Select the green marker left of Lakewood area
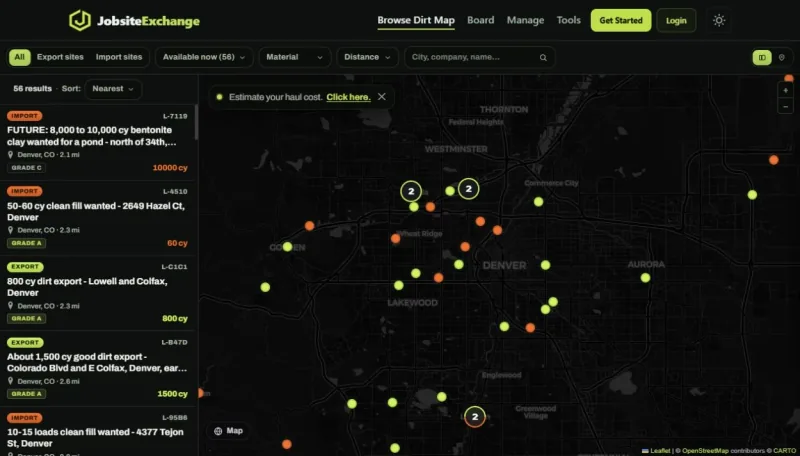Screen dimensions: 800x456 (x=265, y=287)
